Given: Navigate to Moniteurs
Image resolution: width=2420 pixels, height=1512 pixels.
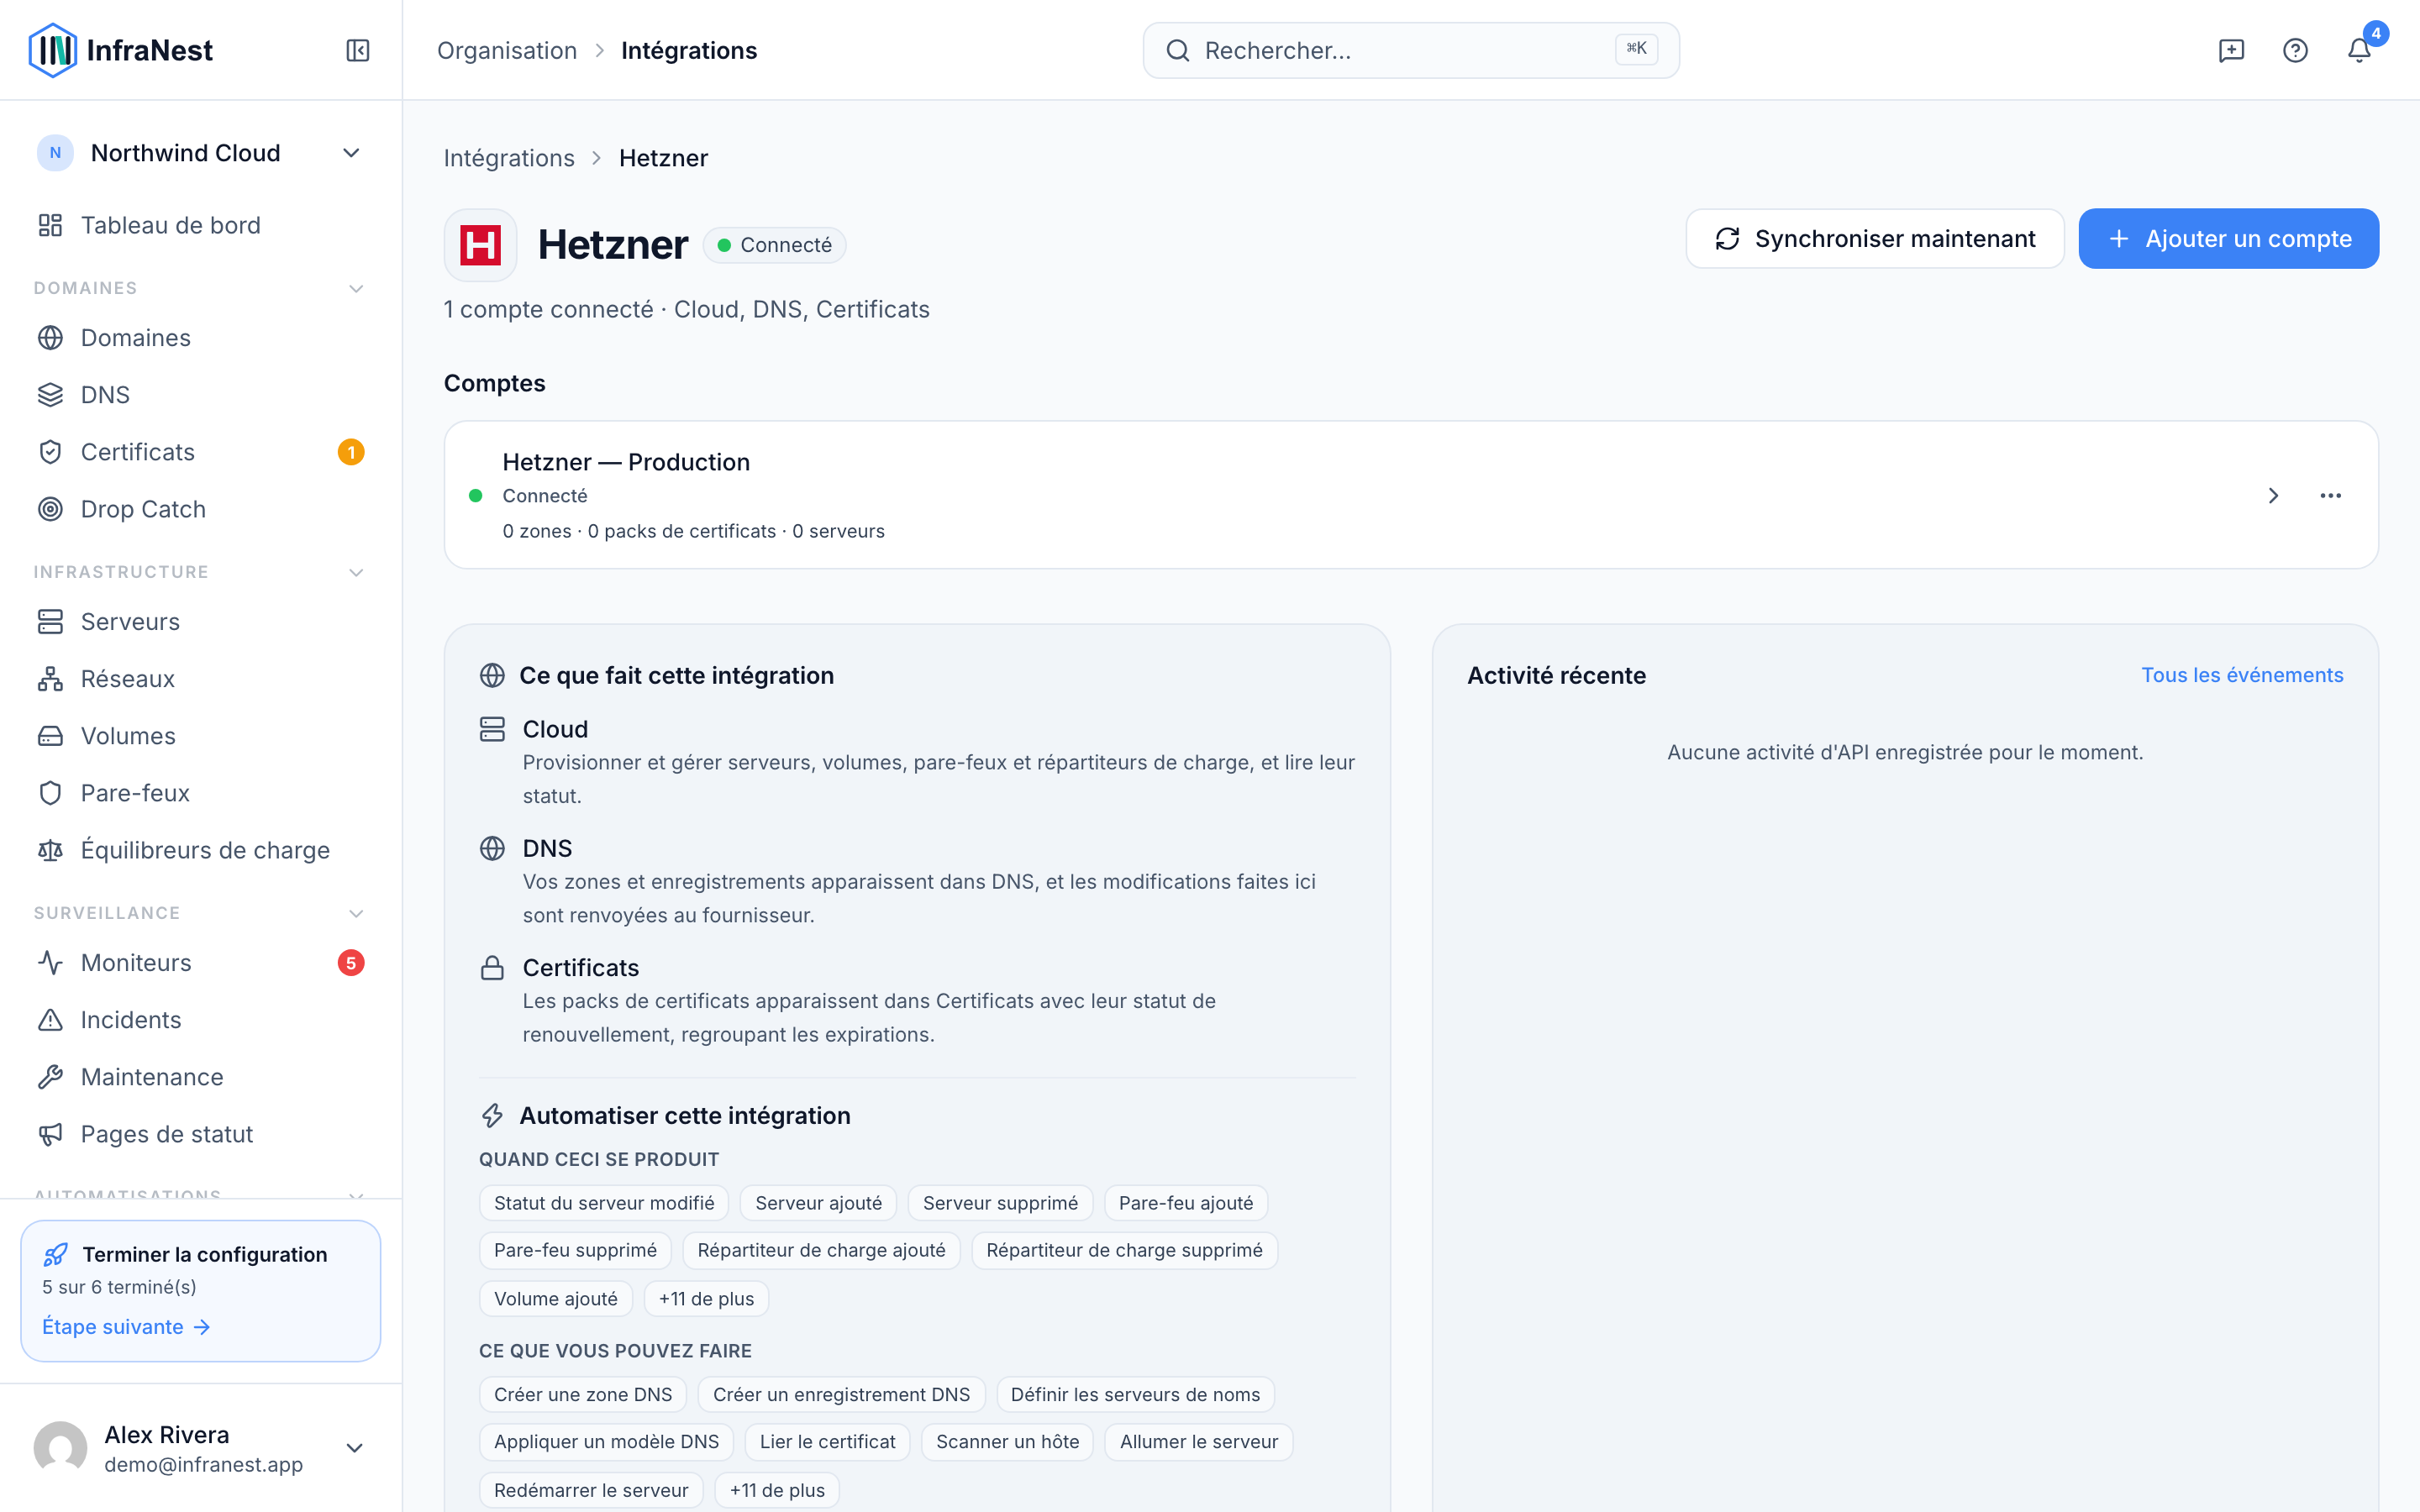Looking at the screenshot, I should click(200, 963).
